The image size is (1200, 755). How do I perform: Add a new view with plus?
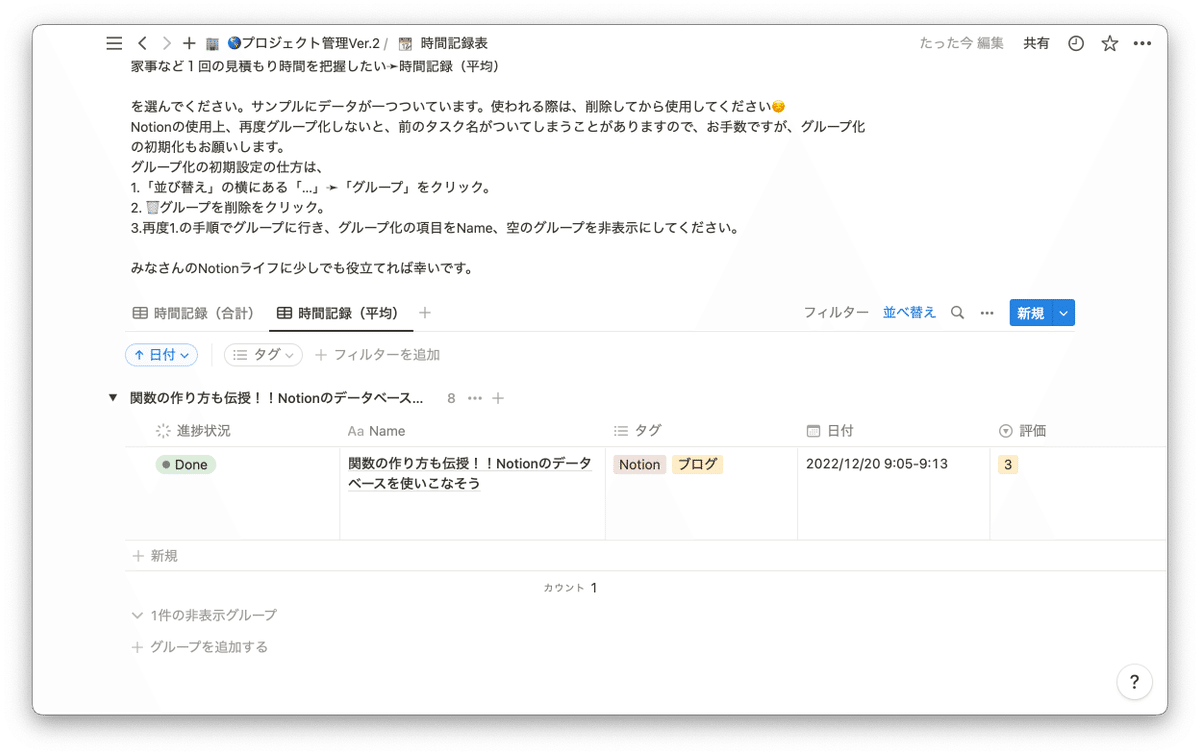tap(425, 313)
